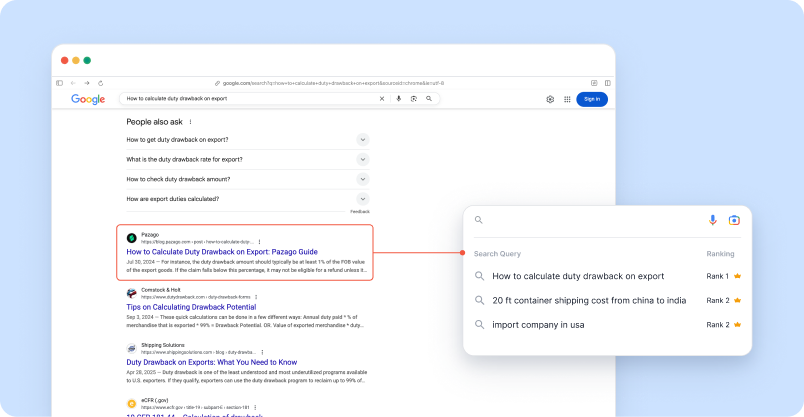The image size is (804, 417).
Task: Click the 'Ranking' column header
Action: click(x=720, y=254)
